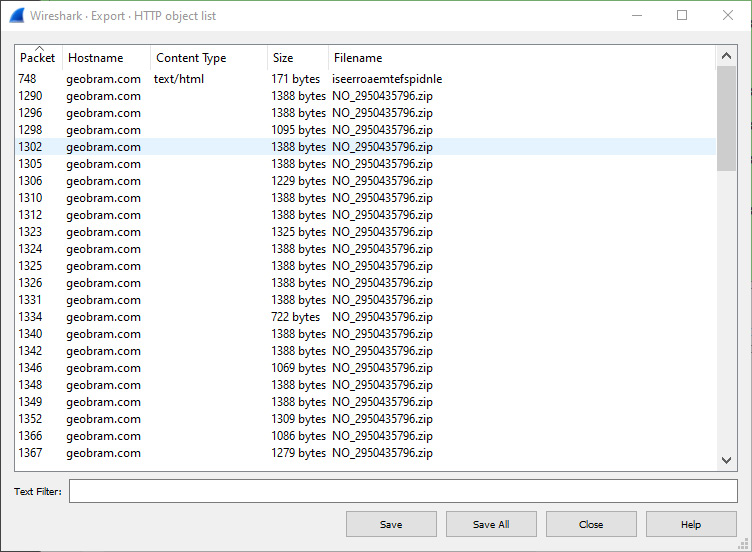The image size is (752, 552).
Task: Select the 171 bytes size cell
Action: (295, 79)
